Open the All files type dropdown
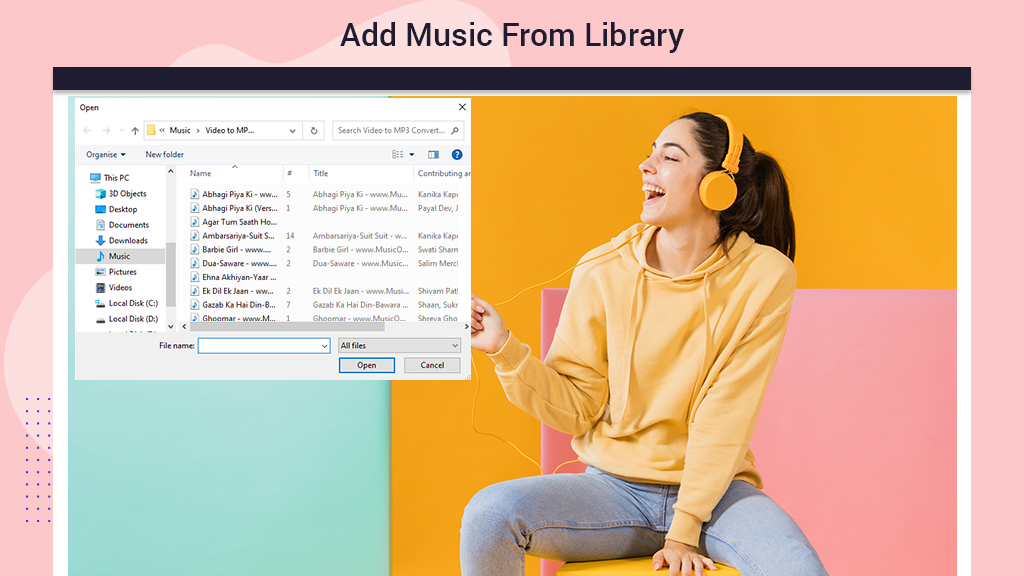 [399, 345]
